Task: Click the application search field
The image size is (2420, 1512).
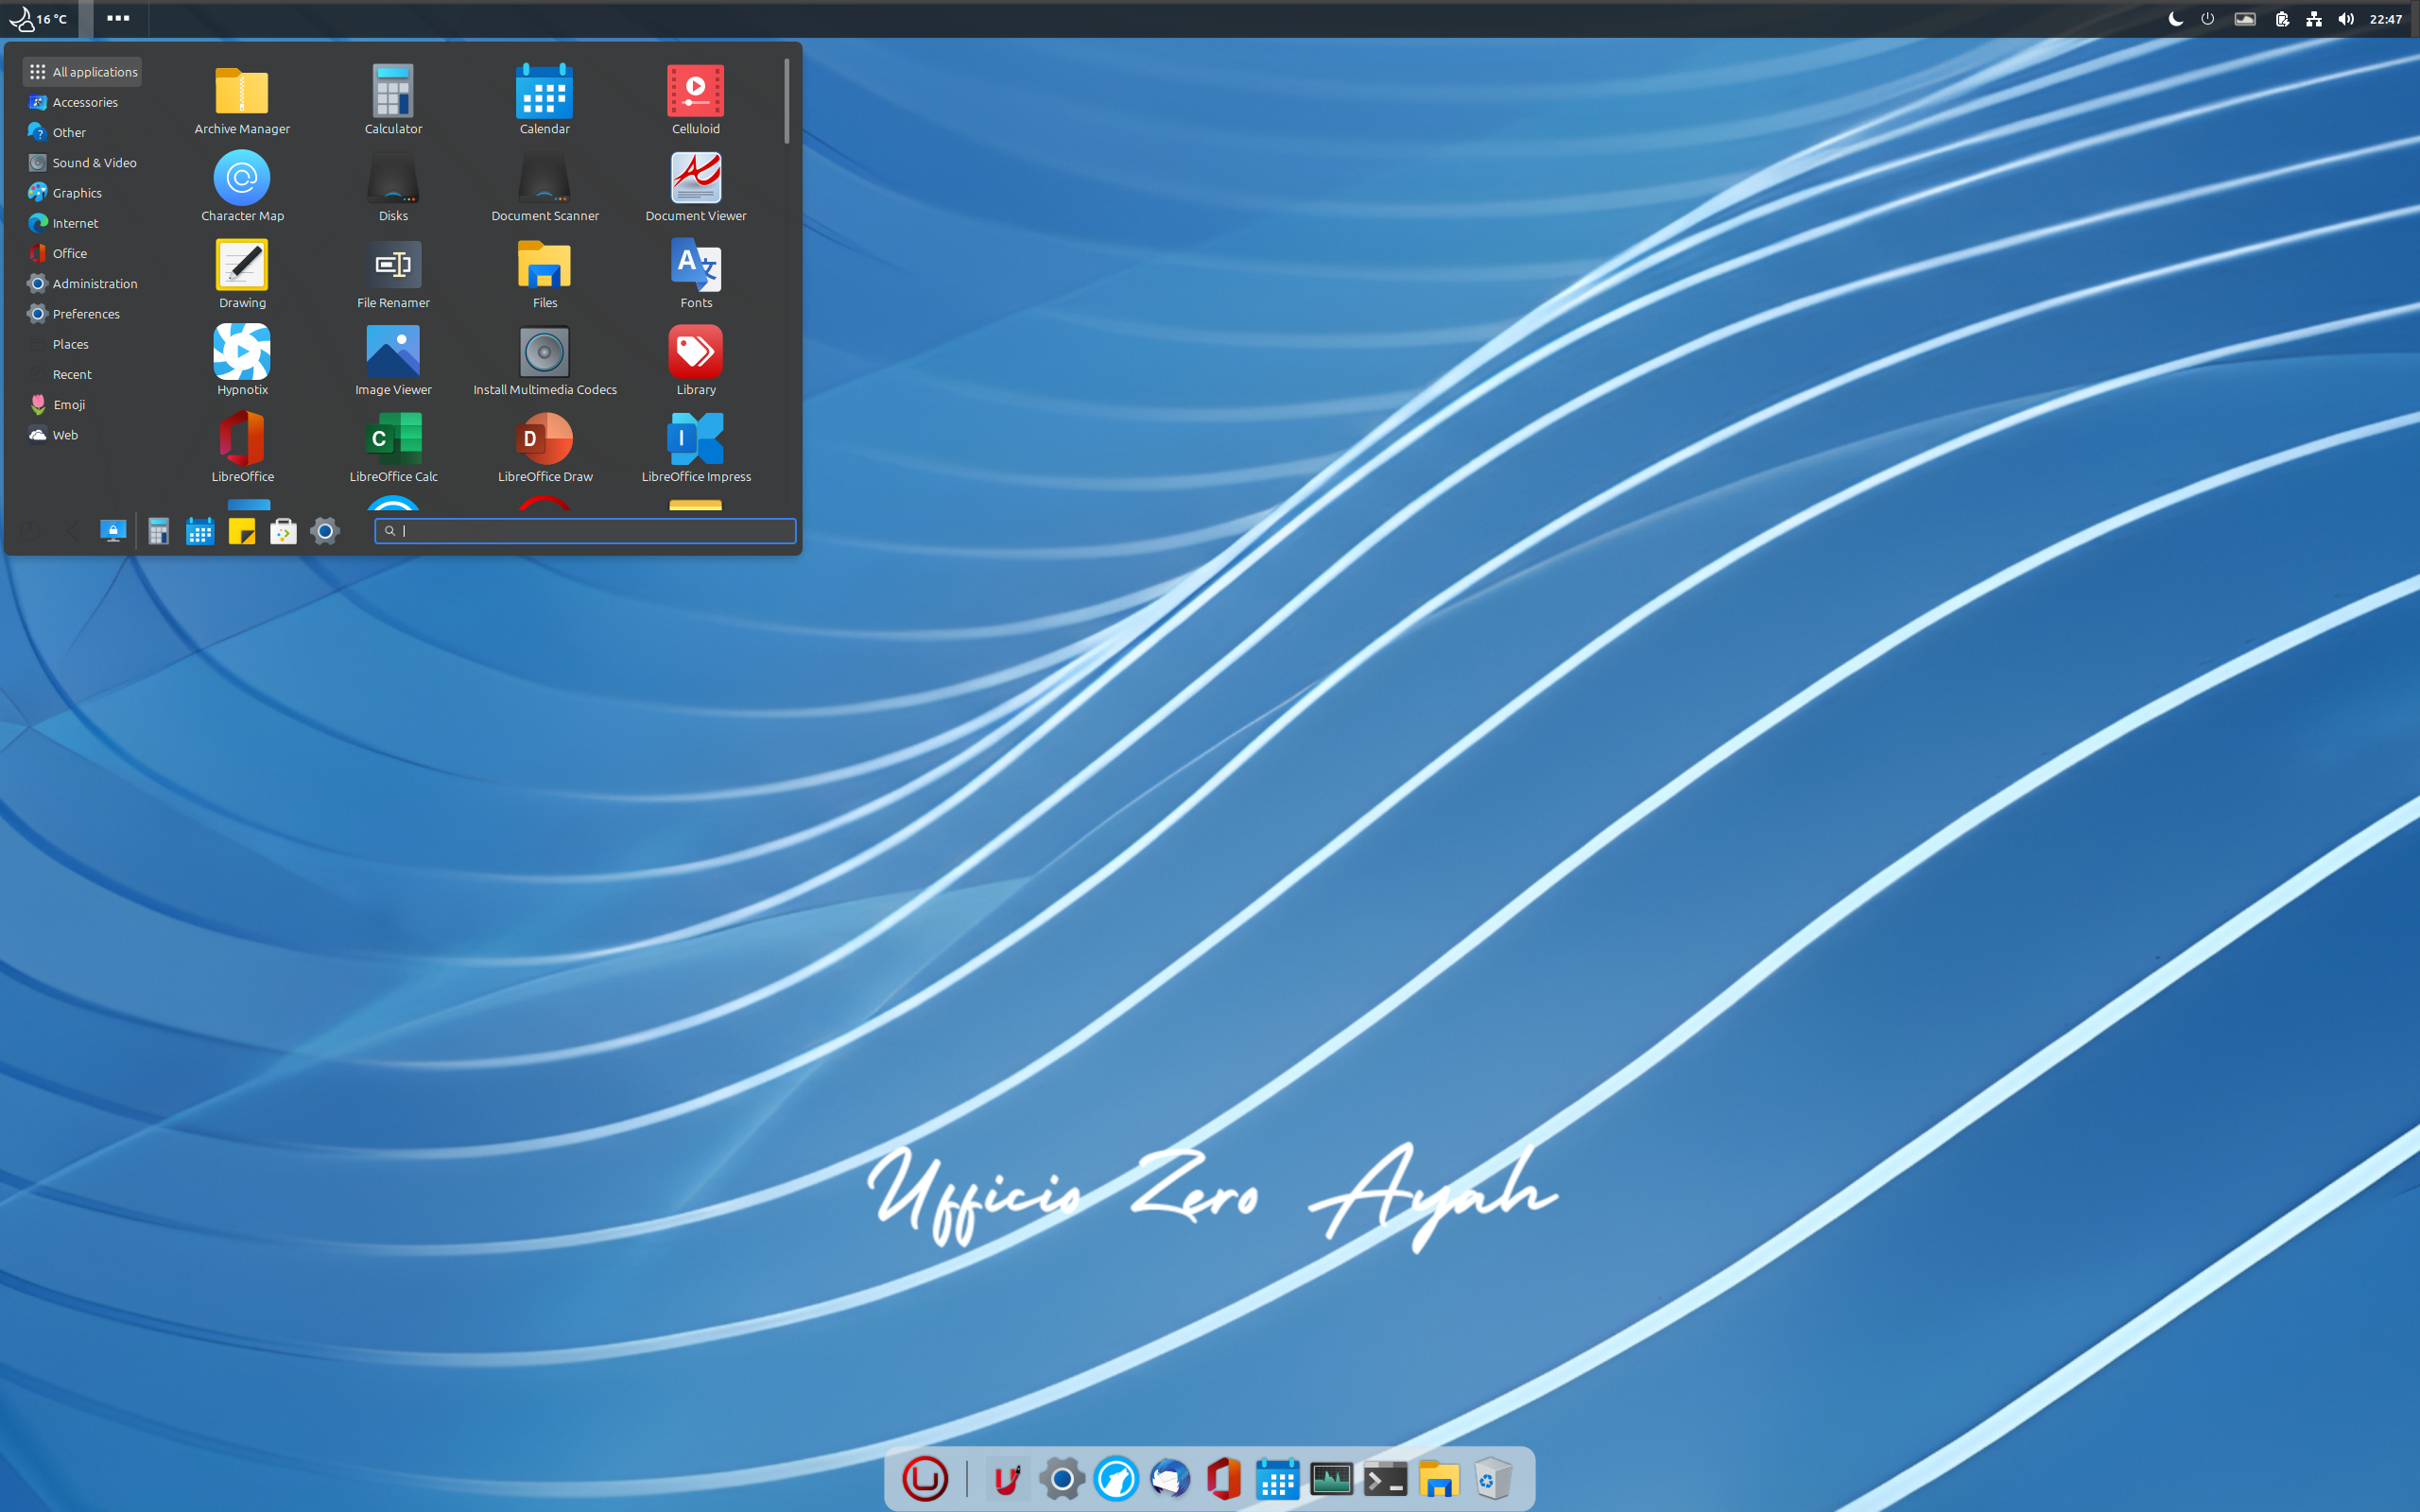Action: click(585, 531)
